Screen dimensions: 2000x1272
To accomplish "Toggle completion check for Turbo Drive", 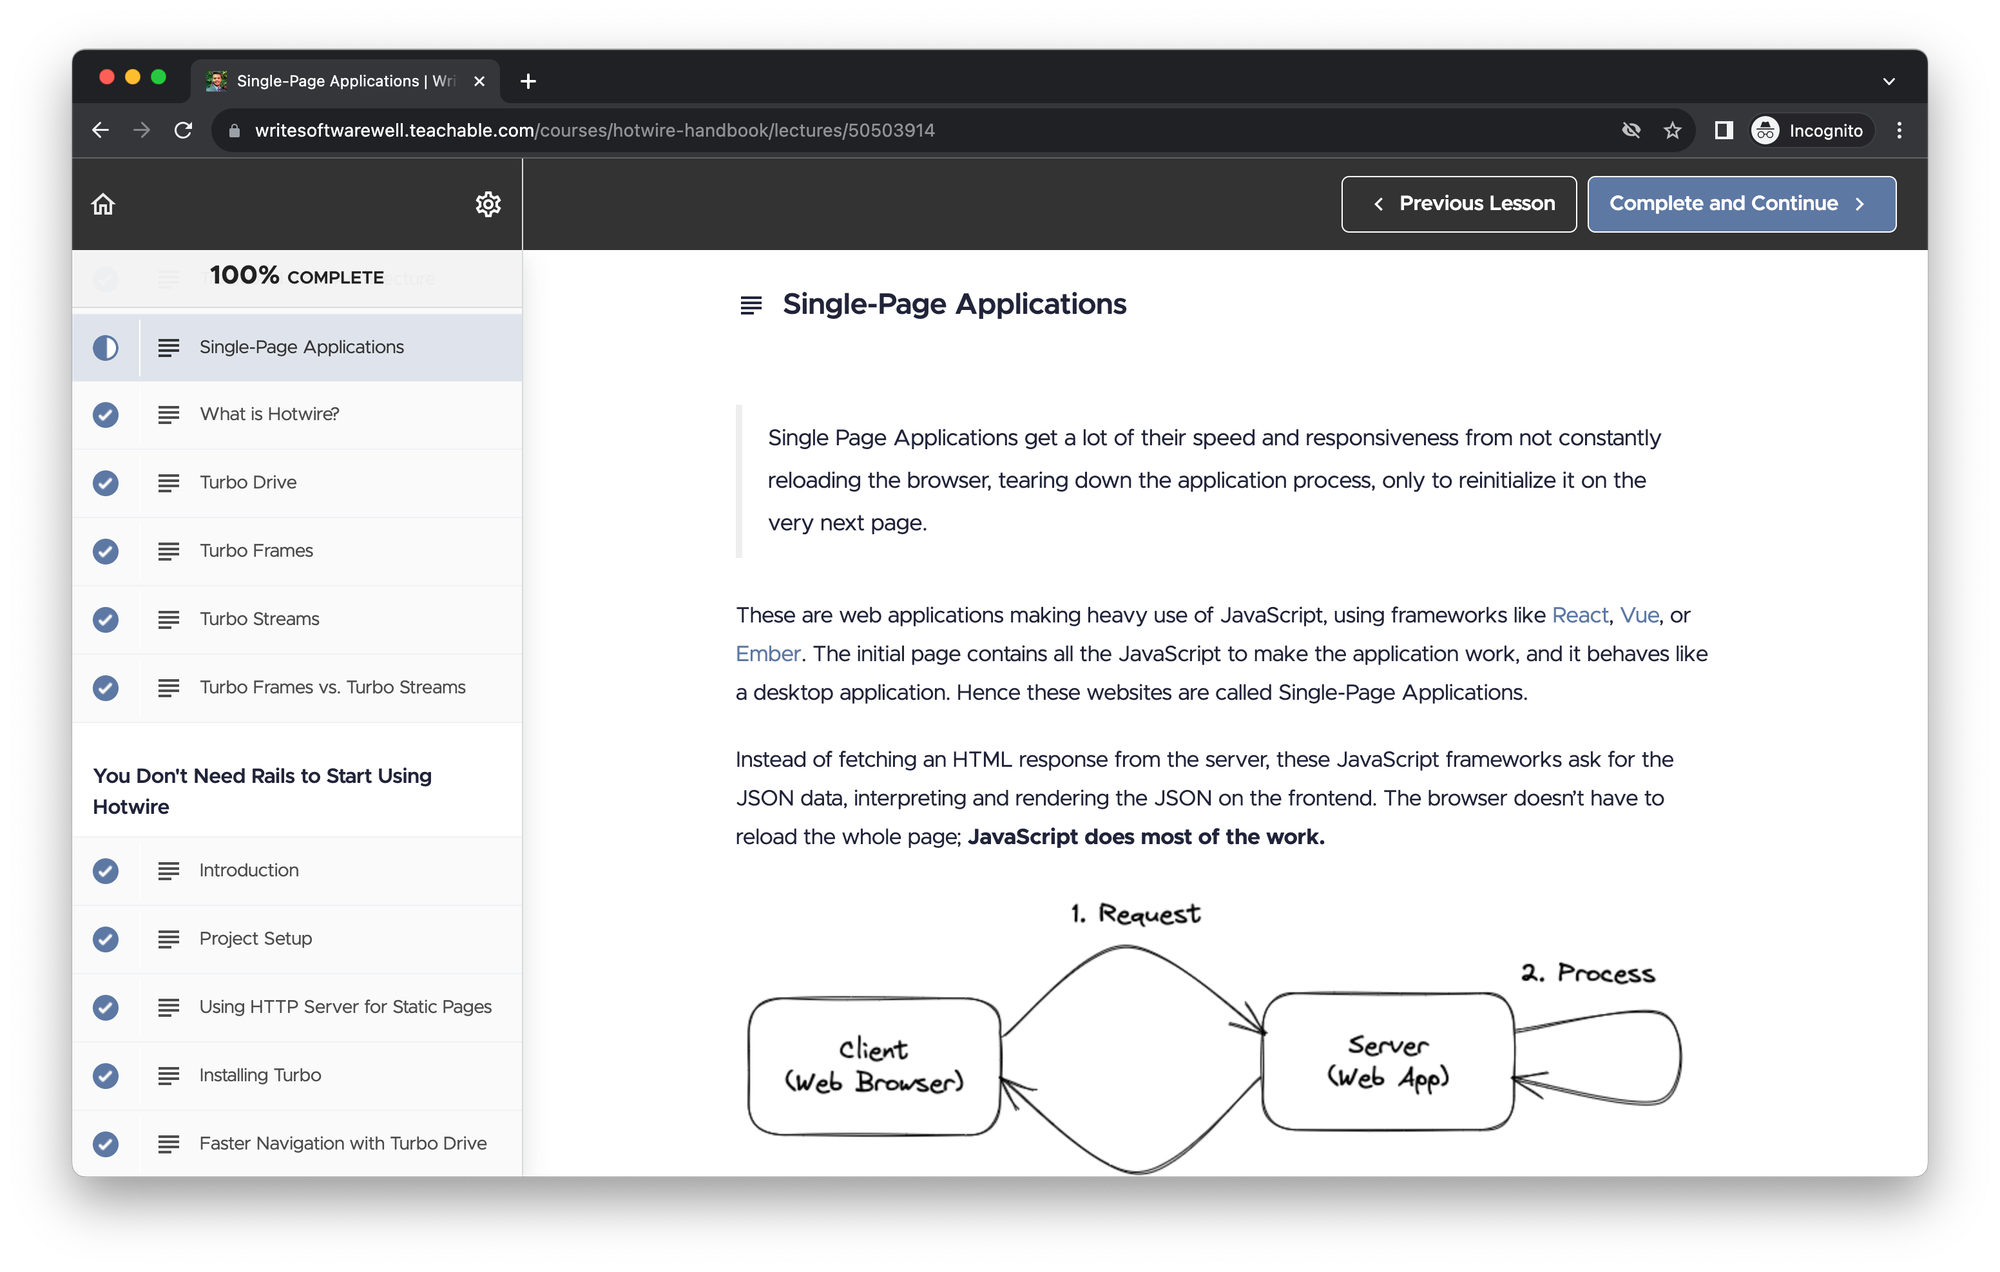I will [105, 483].
